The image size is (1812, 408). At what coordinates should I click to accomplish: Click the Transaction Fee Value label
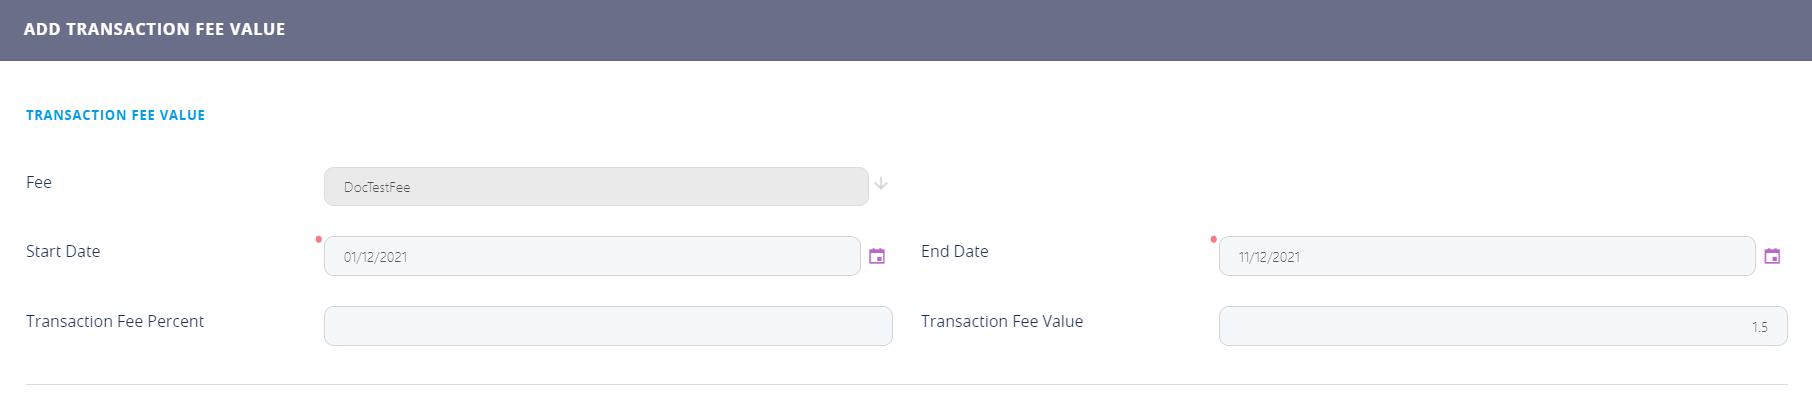(1001, 322)
